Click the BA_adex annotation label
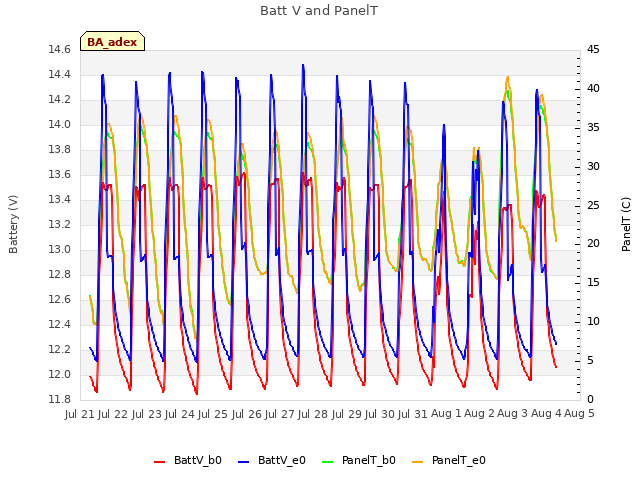640x480 pixels. (x=112, y=42)
